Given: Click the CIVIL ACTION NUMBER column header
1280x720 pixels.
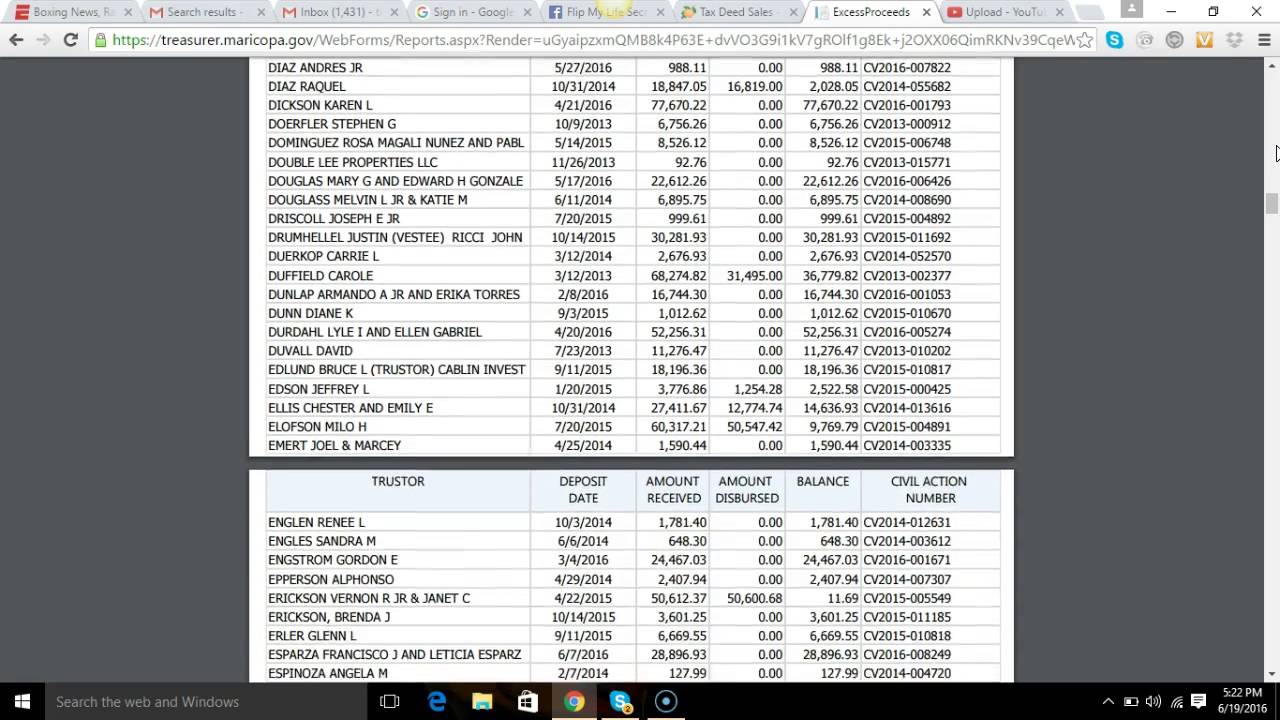Looking at the screenshot, I should click(x=929, y=489).
